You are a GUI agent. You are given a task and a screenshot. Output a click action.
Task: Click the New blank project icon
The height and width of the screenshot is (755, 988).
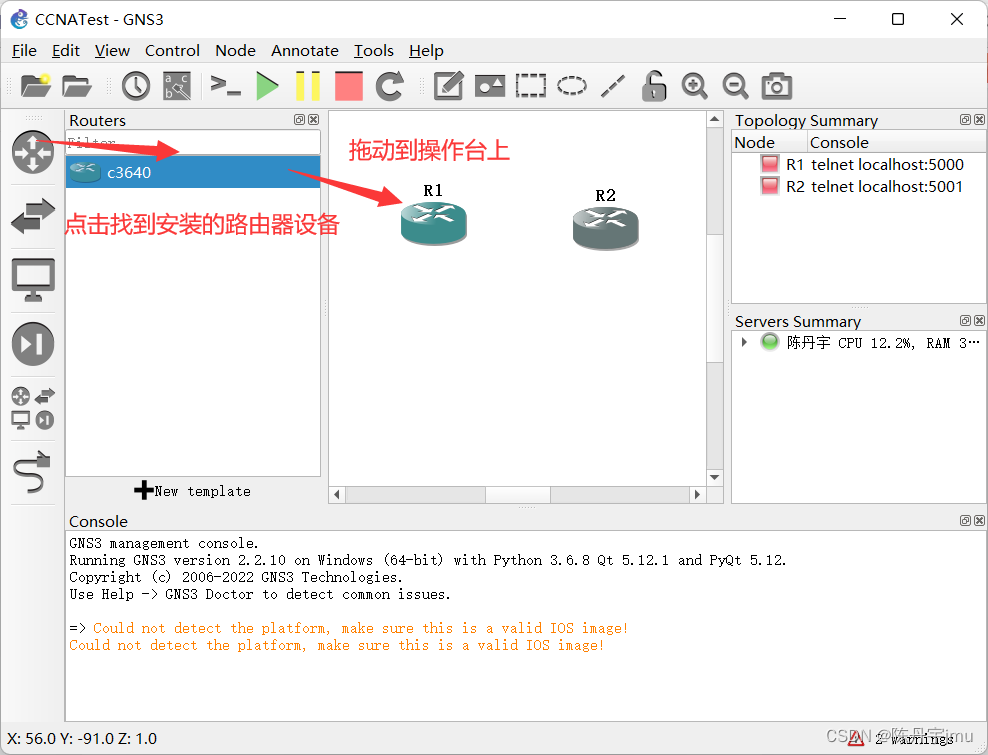pyautogui.click(x=35, y=86)
